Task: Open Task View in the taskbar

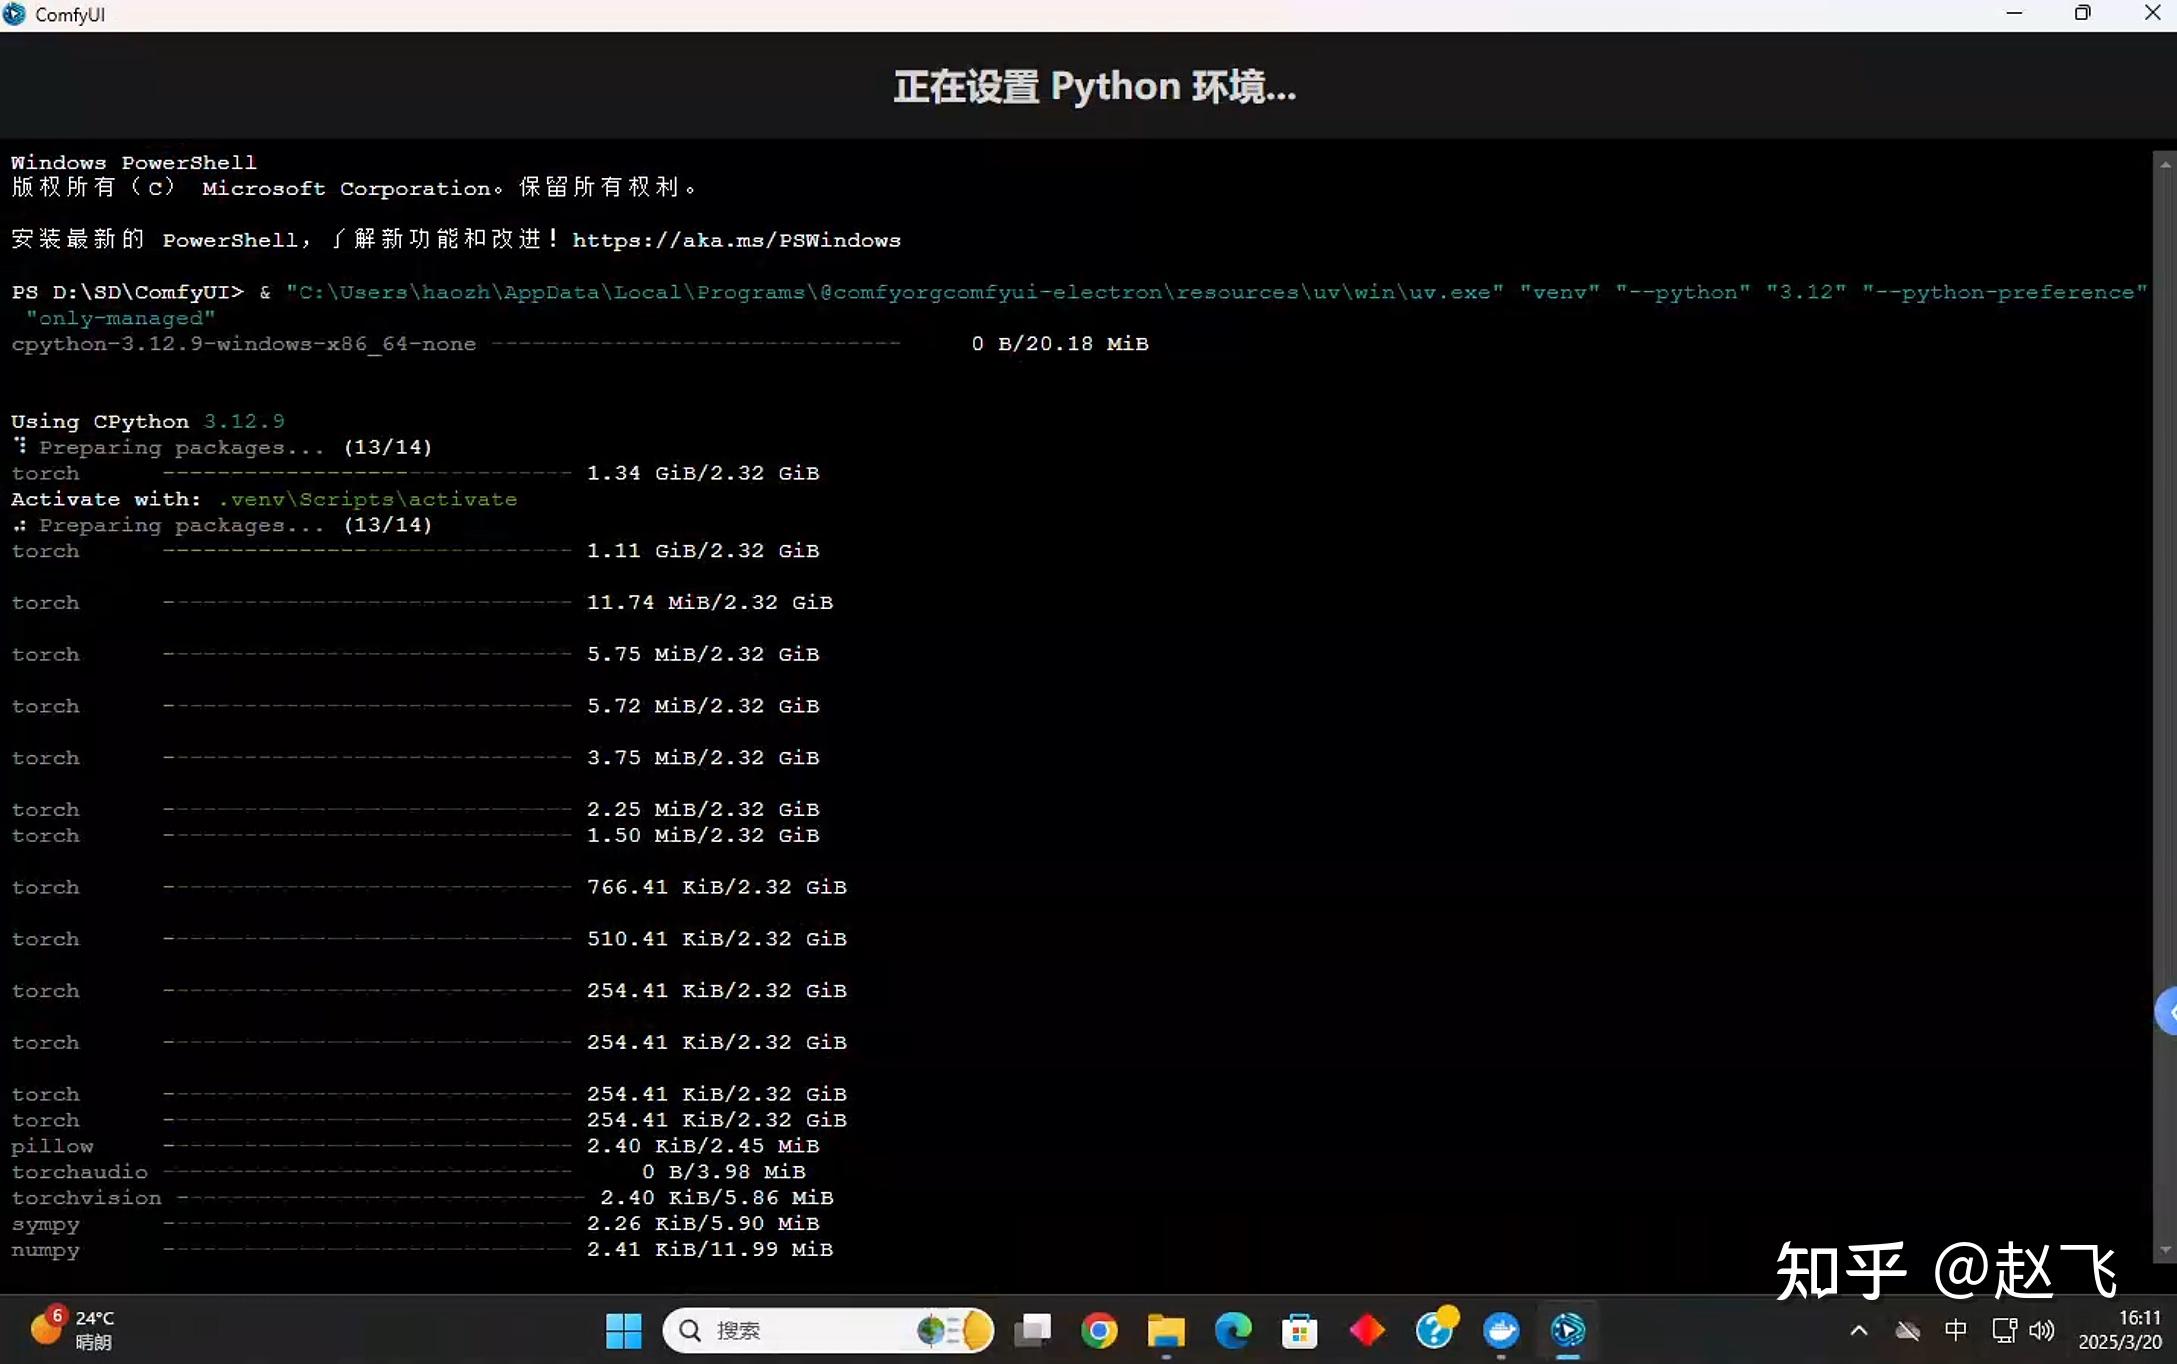Action: 1033,1330
